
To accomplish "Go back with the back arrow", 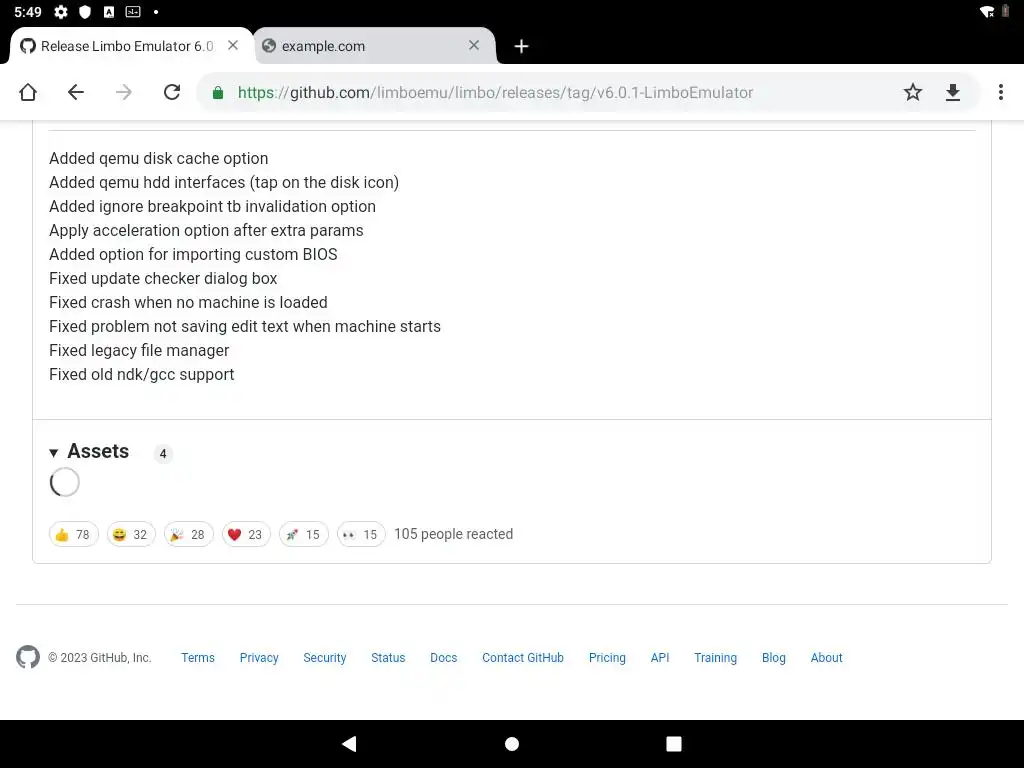I will [76, 92].
